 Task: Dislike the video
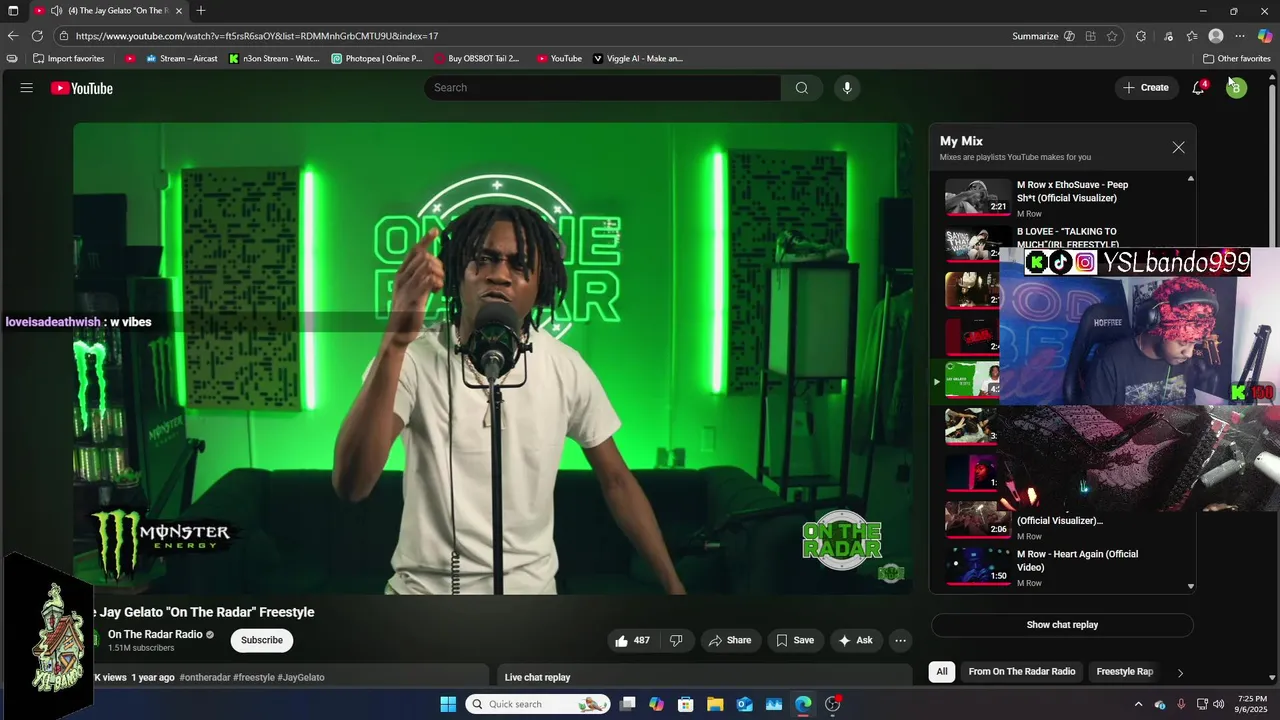[676, 640]
